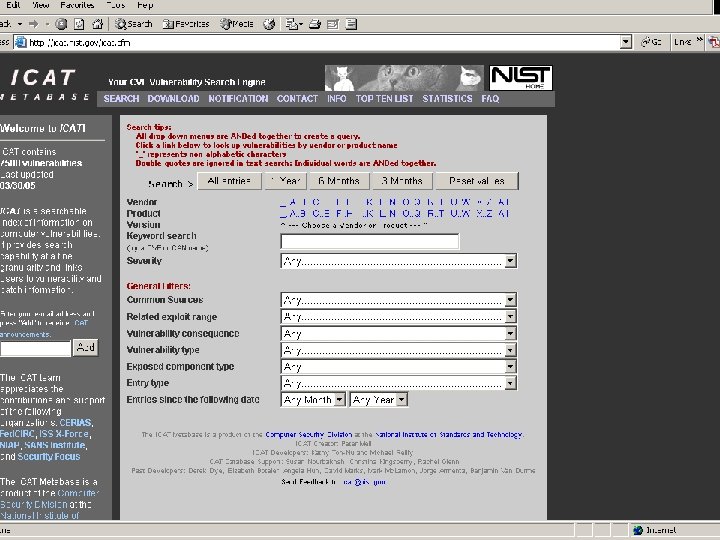Viewport: 720px width, 540px height.
Task: Click the Keyword search text field
Action: (370, 241)
